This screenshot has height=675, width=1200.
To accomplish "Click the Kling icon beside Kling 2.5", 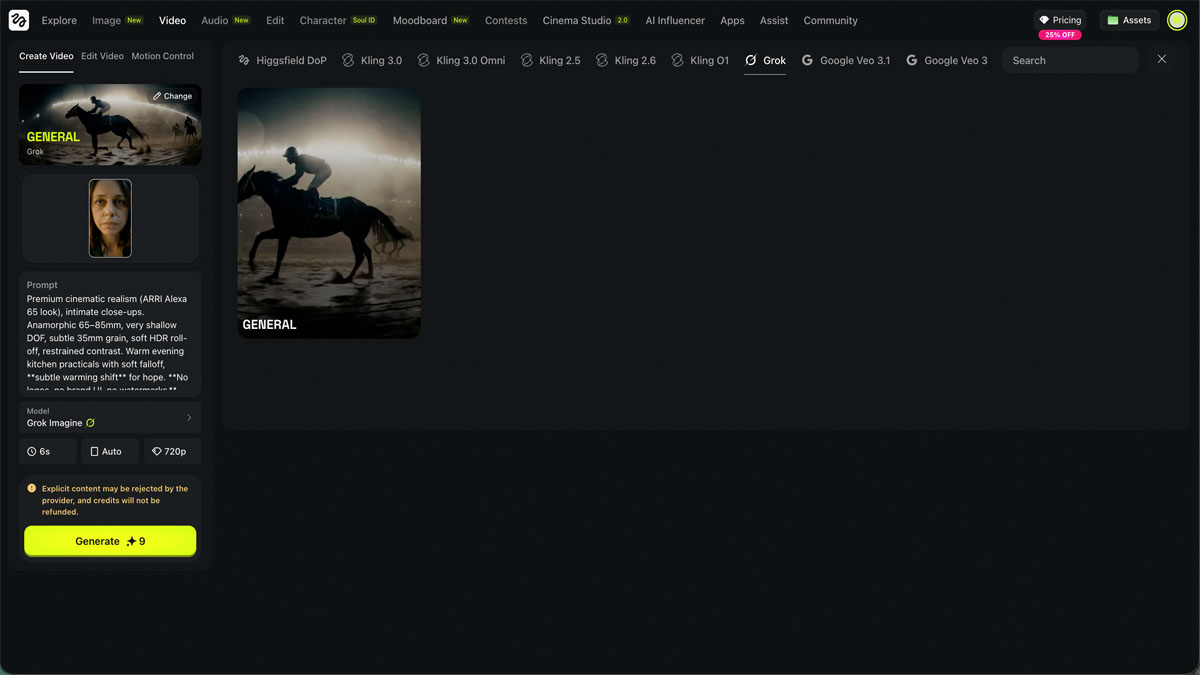I will pos(529,60).
